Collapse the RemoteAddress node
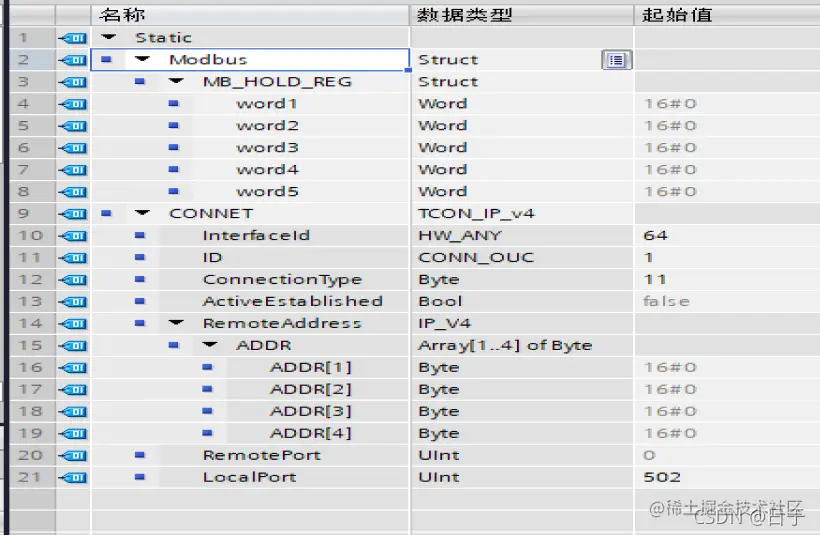 coord(176,323)
